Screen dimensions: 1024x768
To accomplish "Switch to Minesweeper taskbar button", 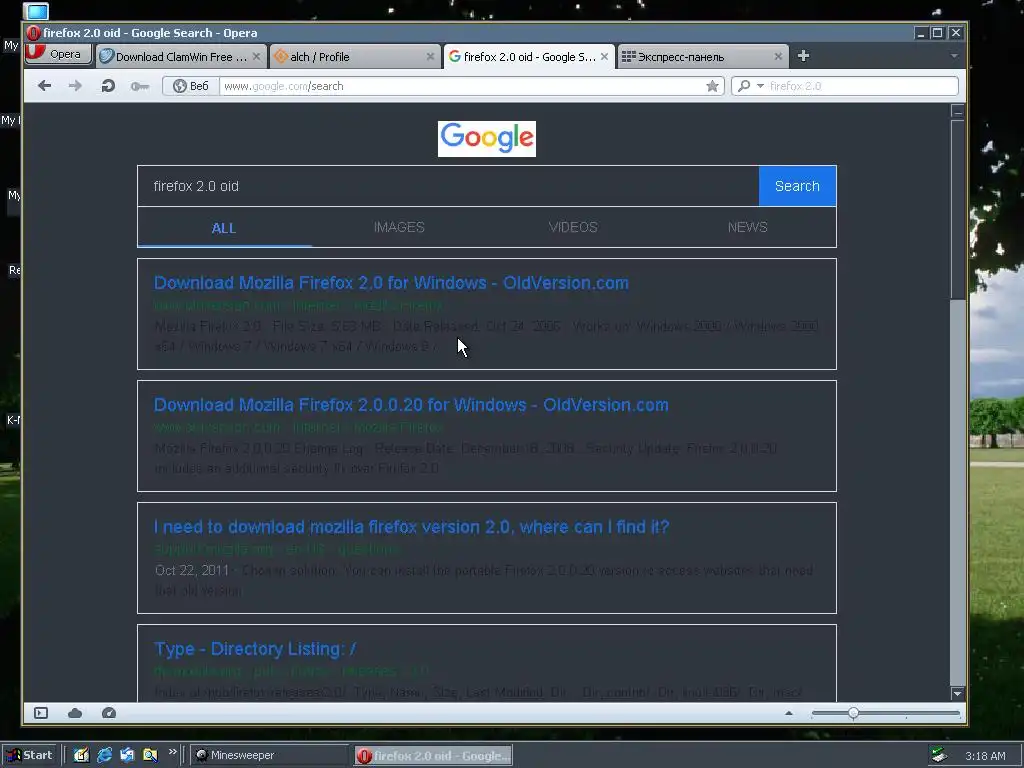I will (x=269, y=755).
